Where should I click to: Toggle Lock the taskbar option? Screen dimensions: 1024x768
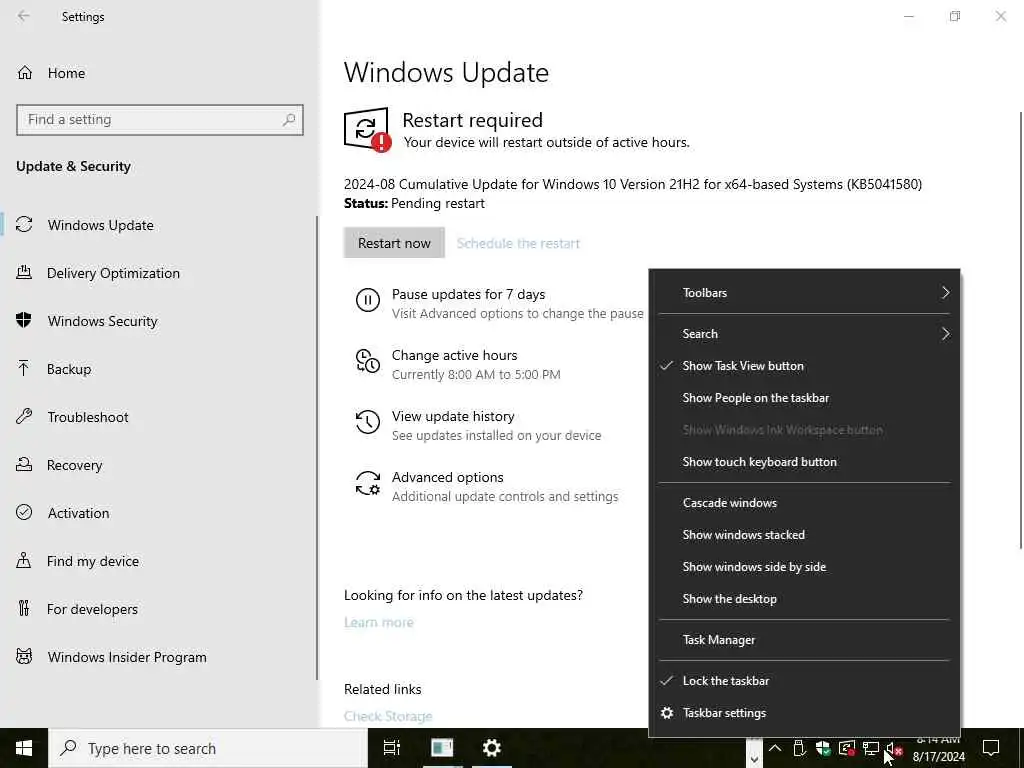[805, 680]
